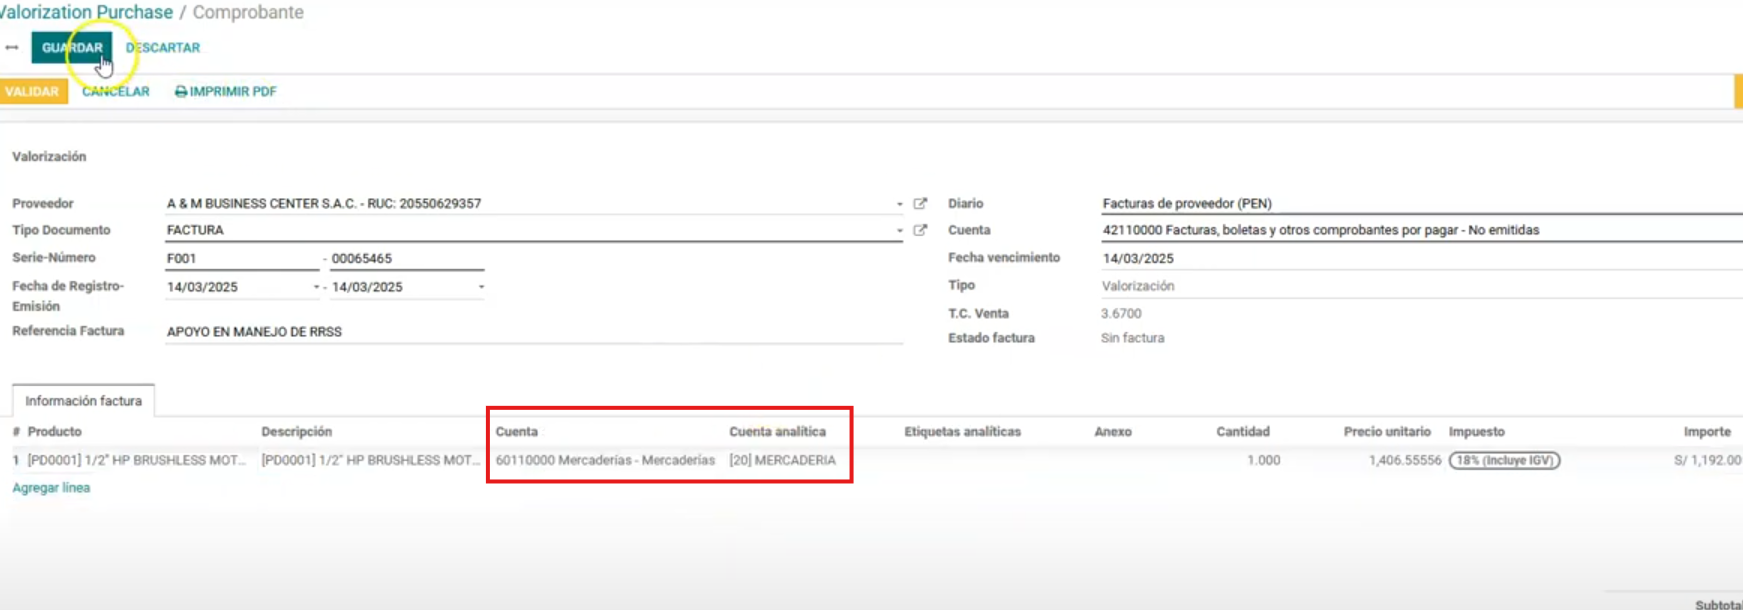Viewport: 1743px width, 610px height.
Task: Switch to the Información factura tab
Action: 83,401
